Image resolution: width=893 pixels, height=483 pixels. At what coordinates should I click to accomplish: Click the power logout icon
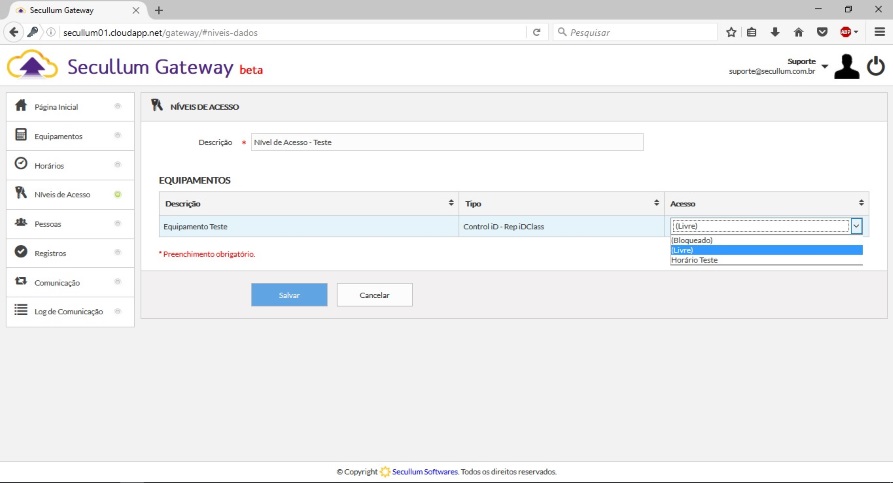(x=875, y=66)
